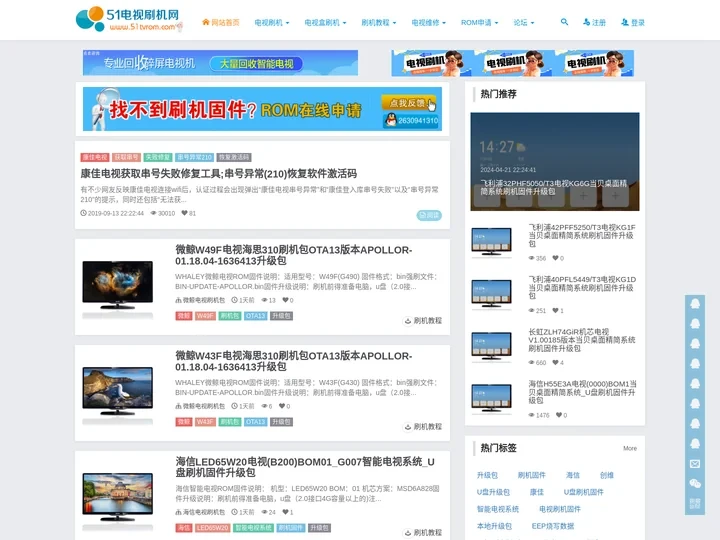Click the 登录 login link
The width and height of the screenshot is (720, 540).
click(x=633, y=22)
